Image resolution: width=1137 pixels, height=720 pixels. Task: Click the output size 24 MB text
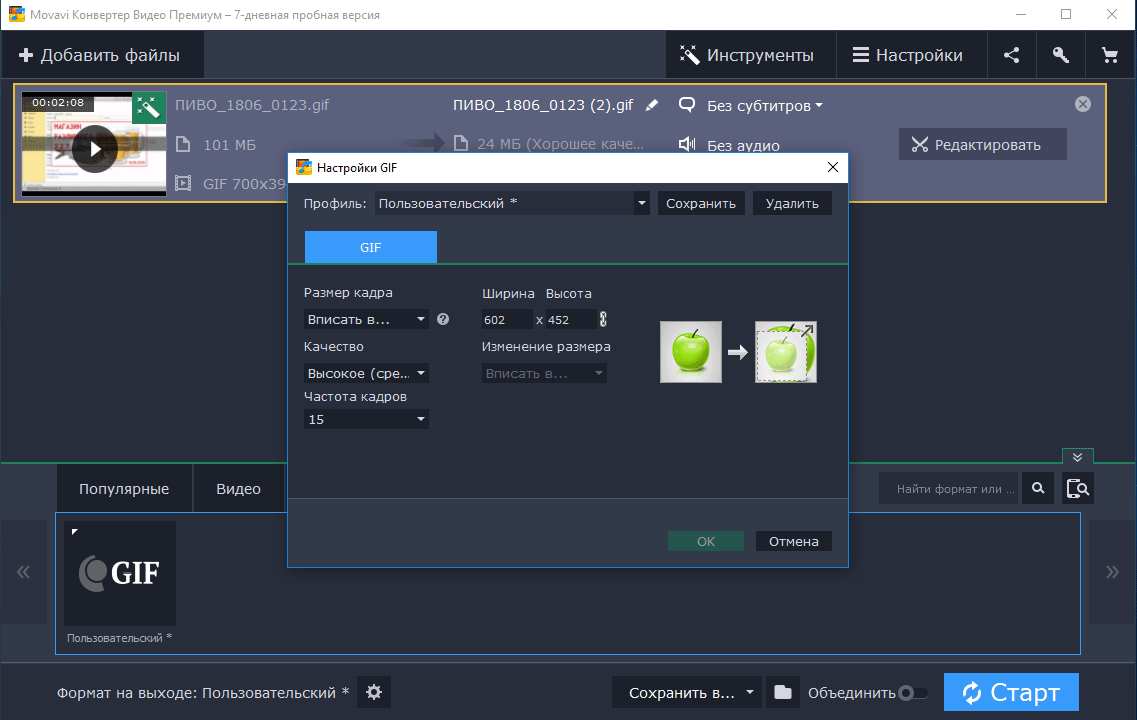pyautogui.click(x=560, y=144)
